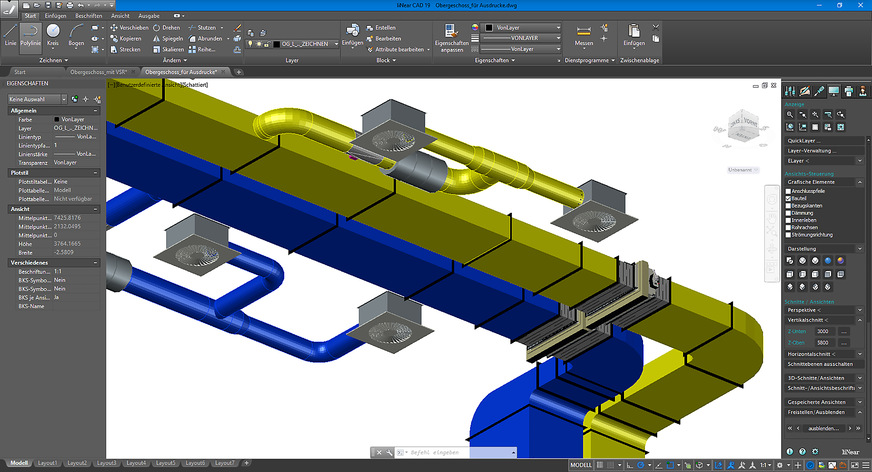The height and width of the screenshot is (472, 872).
Task: Switch to the Beschriften ribbon tab
Action: 89,16
